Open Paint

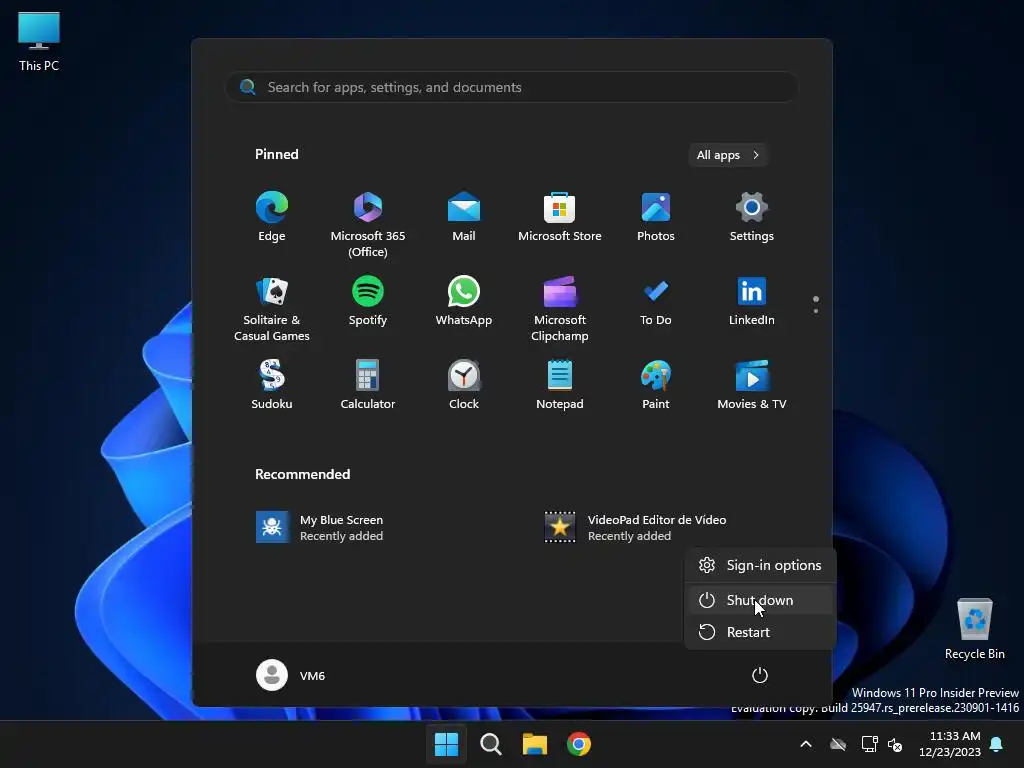coord(656,386)
